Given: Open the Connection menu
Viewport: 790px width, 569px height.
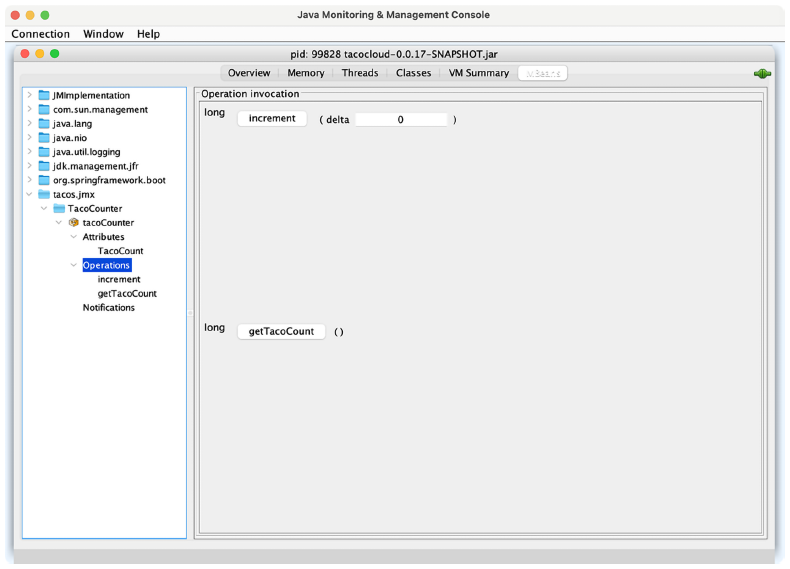Looking at the screenshot, I should point(40,34).
